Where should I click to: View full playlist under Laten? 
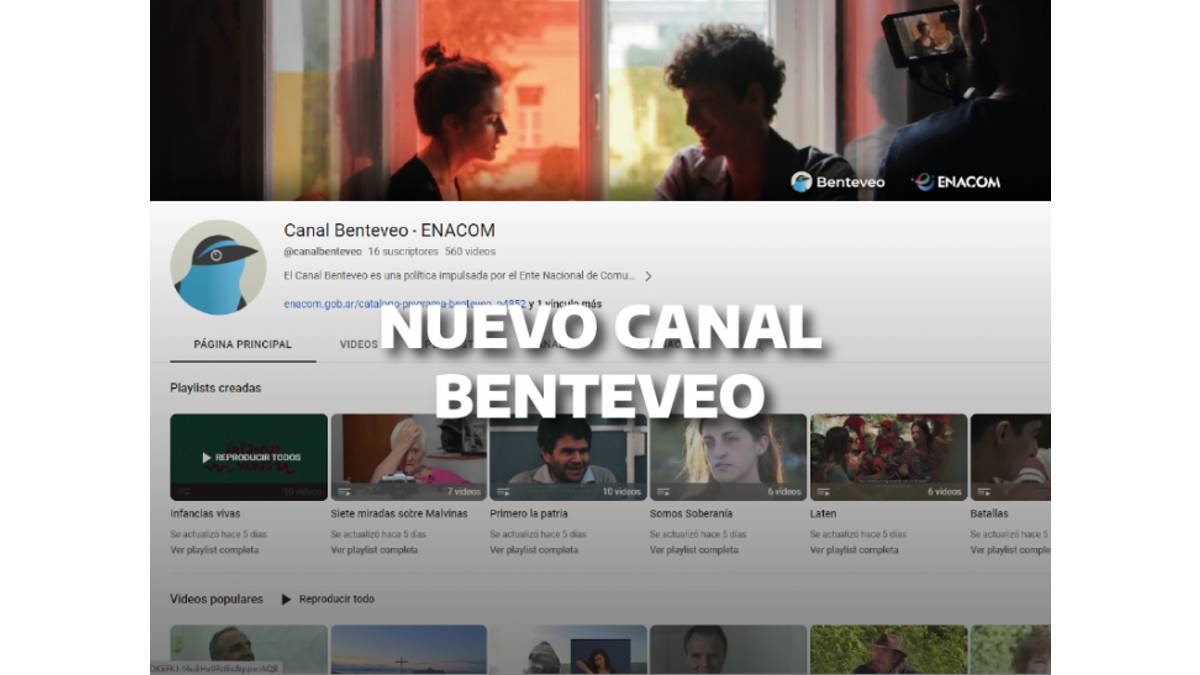pos(854,550)
